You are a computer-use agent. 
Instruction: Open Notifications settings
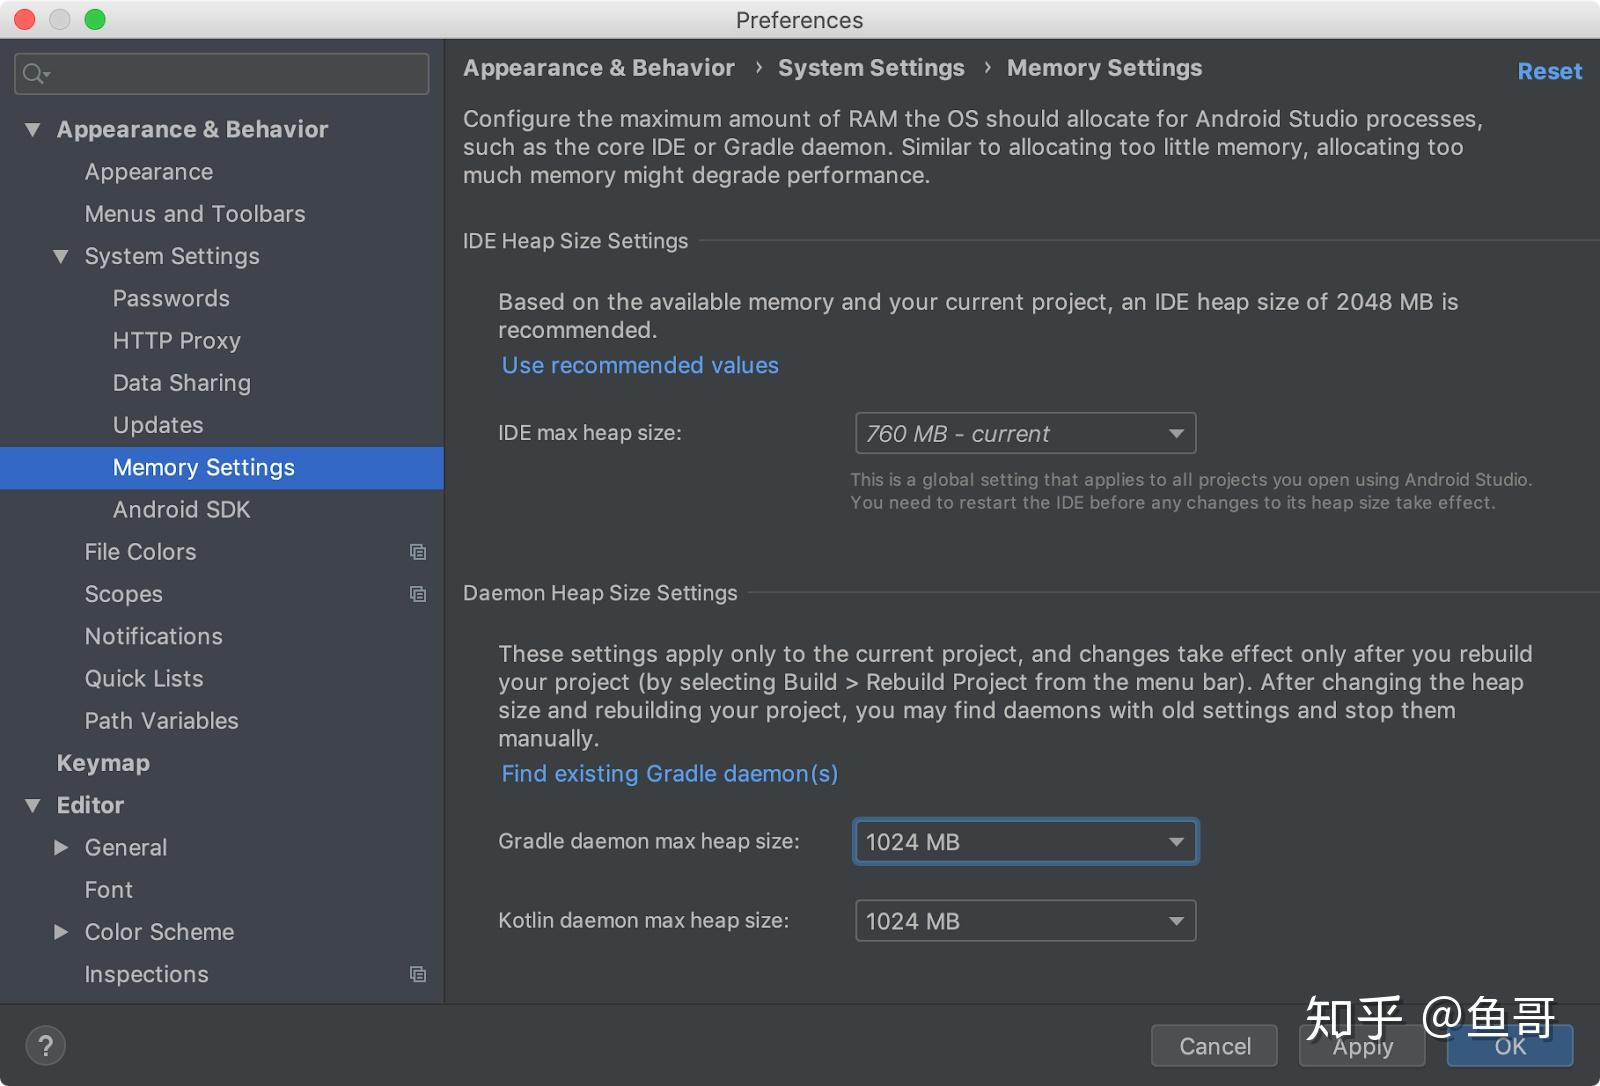(154, 636)
